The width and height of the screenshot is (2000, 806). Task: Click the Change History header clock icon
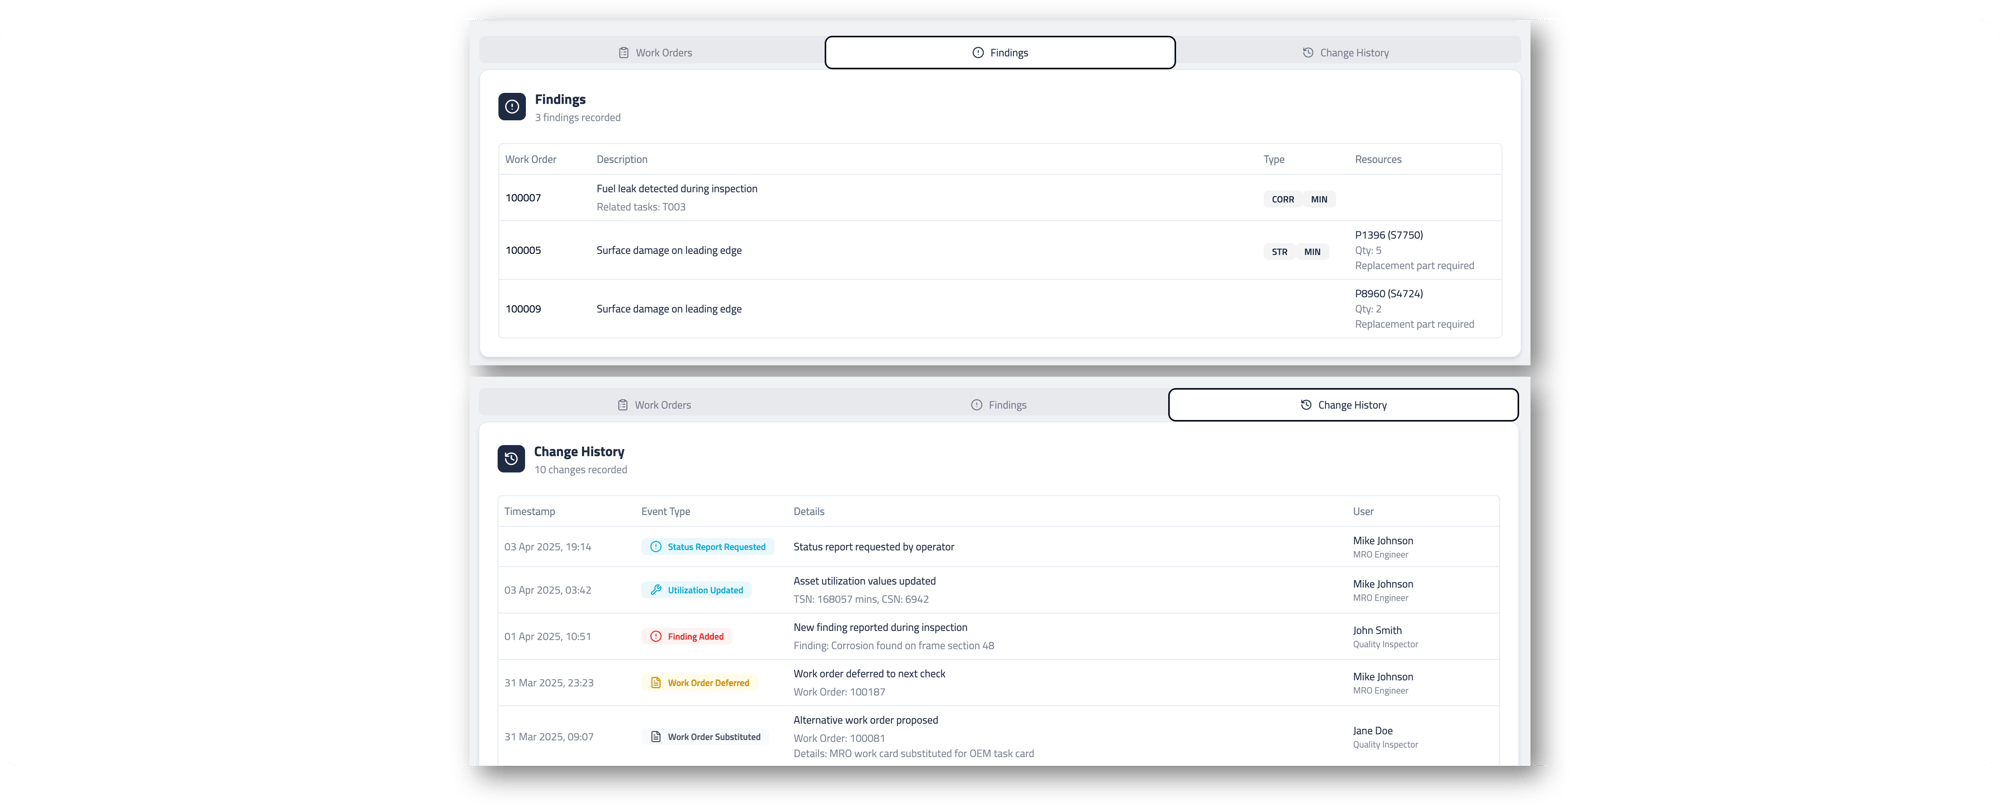pyautogui.click(x=511, y=459)
